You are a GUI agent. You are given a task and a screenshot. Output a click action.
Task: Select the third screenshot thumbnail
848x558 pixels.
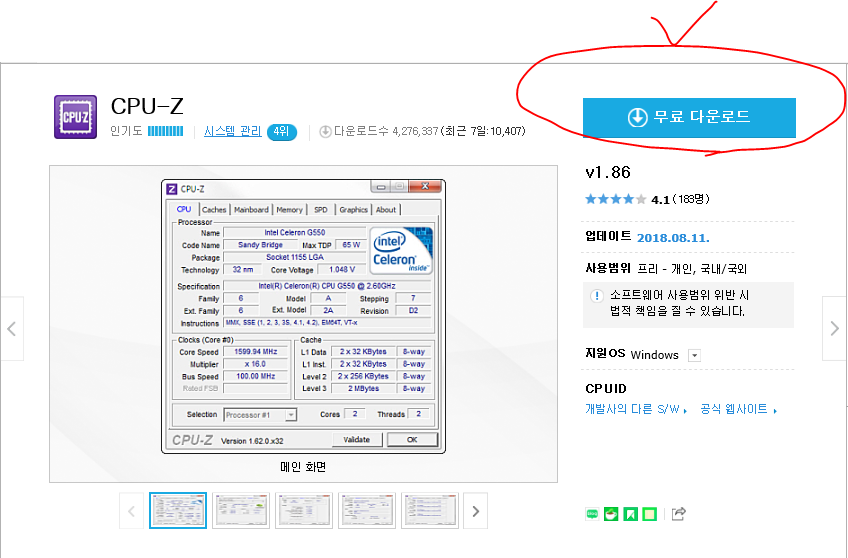(x=304, y=510)
